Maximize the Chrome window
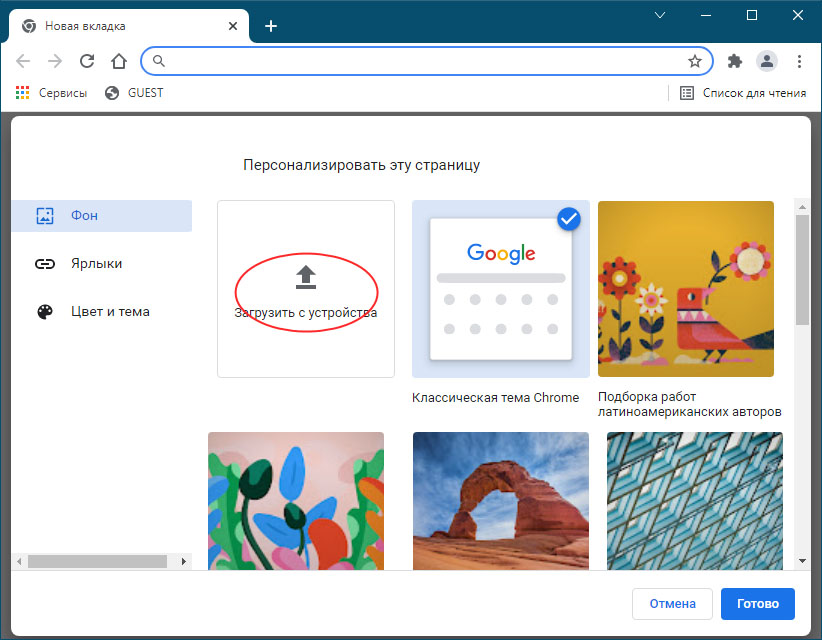The width and height of the screenshot is (822, 640). click(752, 15)
